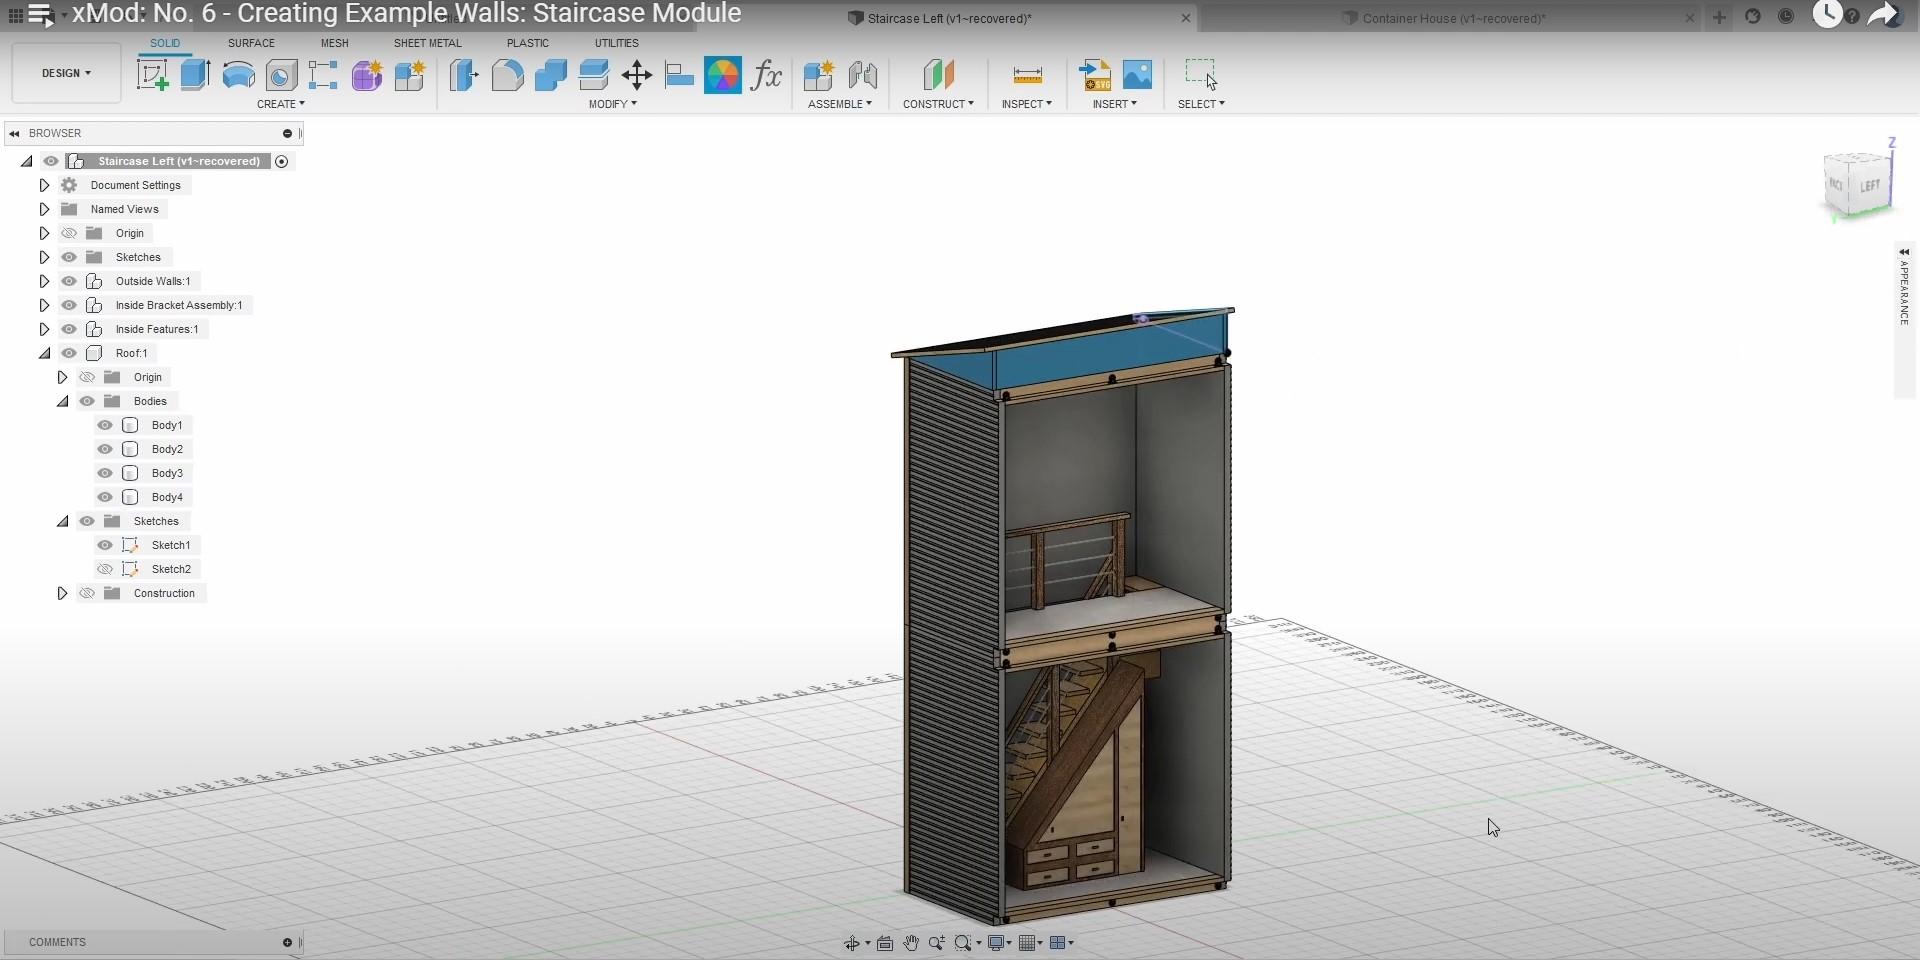Click the Hole tool icon
Image resolution: width=1920 pixels, height=960 pixels.
click(x=281, y=75)
